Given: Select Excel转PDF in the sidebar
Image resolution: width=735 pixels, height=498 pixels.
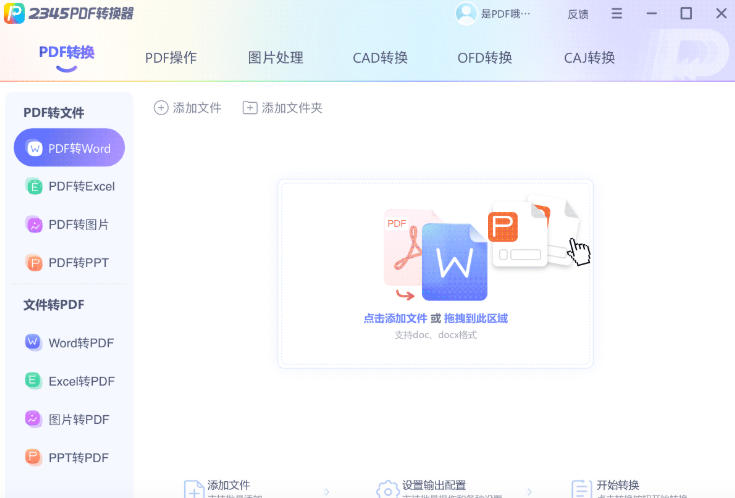Looking at the screenshot, I should coord(69,381).
